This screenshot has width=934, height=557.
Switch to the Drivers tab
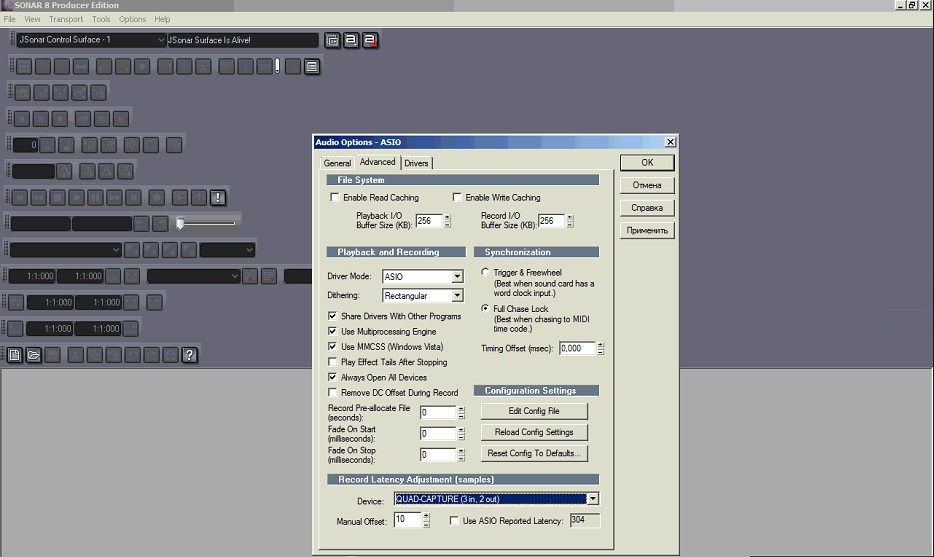coord(416,163)
